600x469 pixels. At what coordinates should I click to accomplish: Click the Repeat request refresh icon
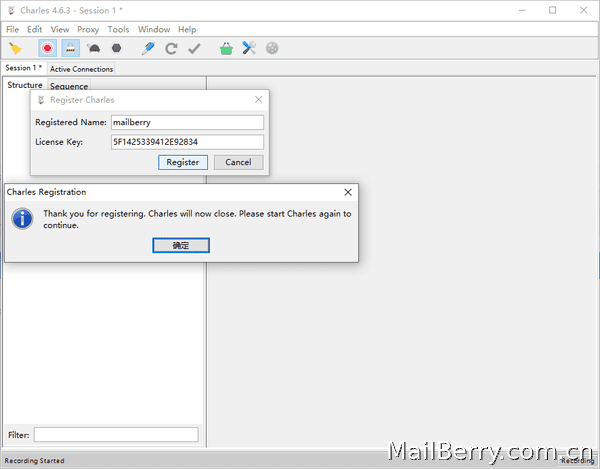(171, 49)
